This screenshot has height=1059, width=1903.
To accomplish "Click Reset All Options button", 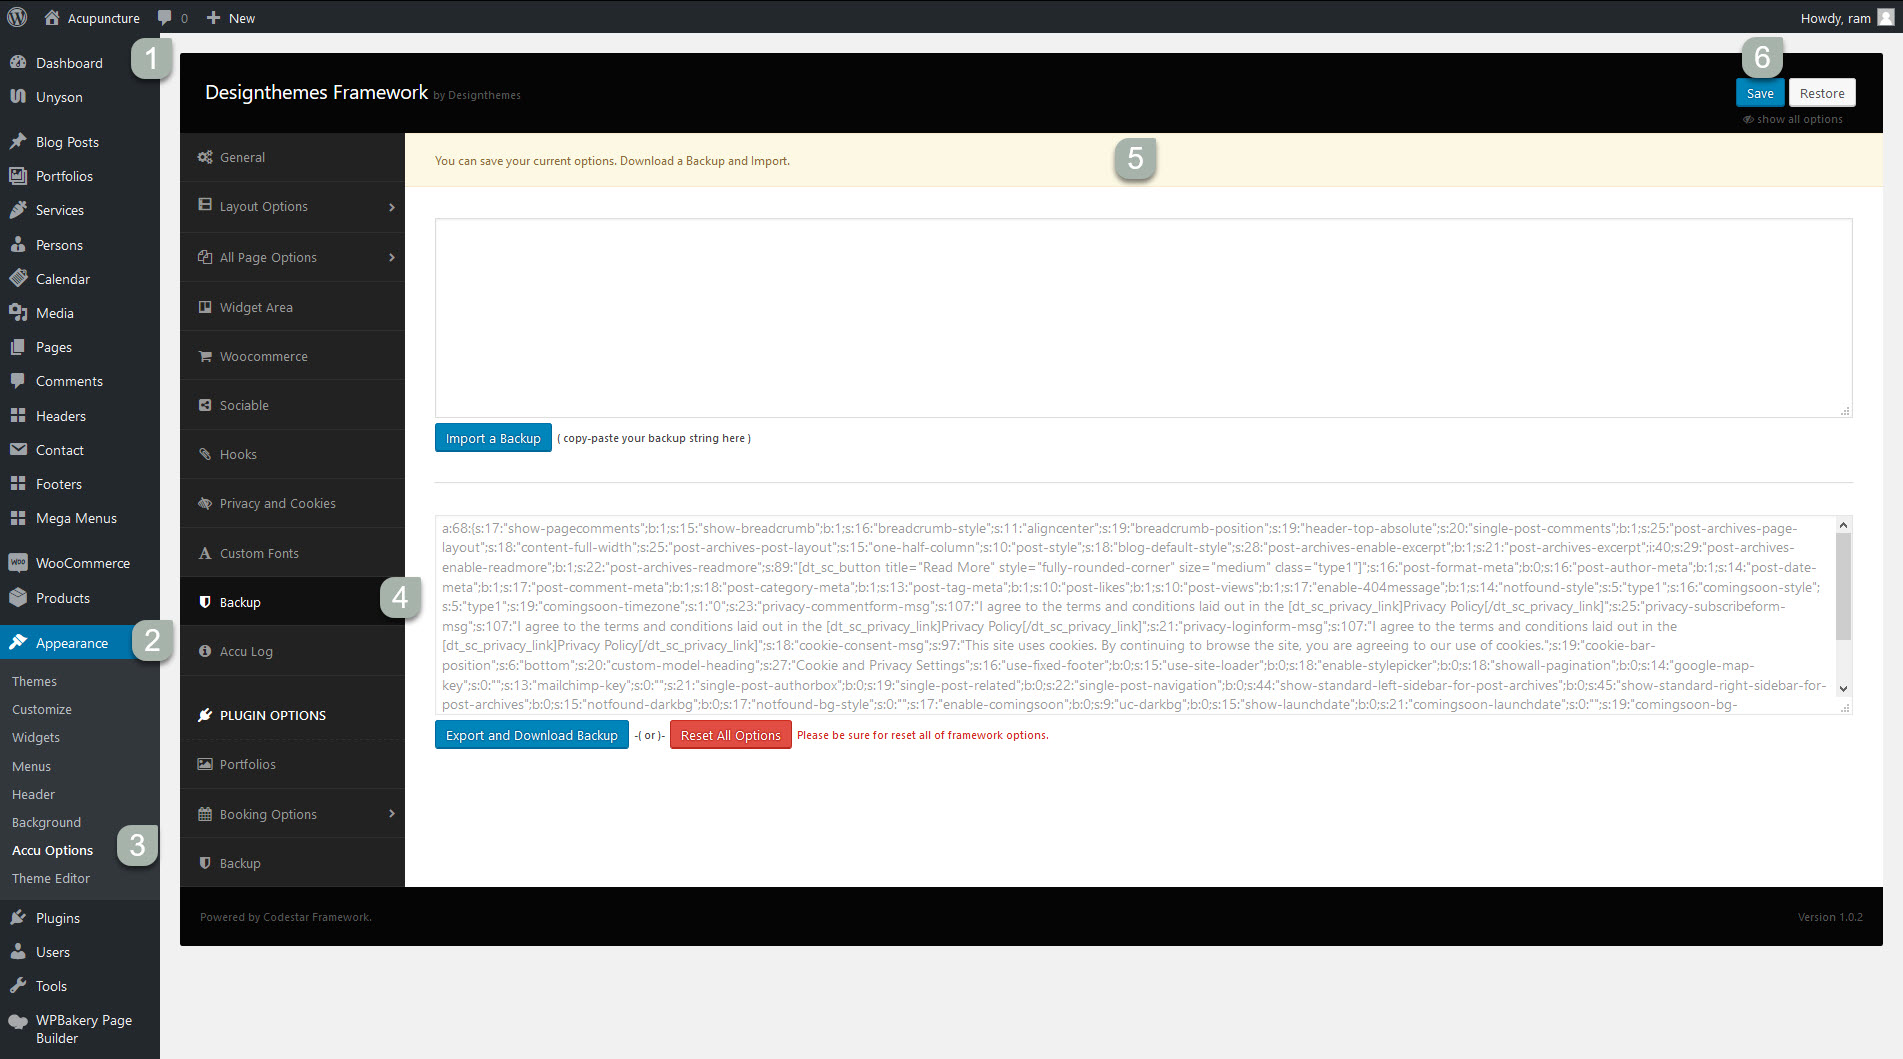I will (730, 735).
